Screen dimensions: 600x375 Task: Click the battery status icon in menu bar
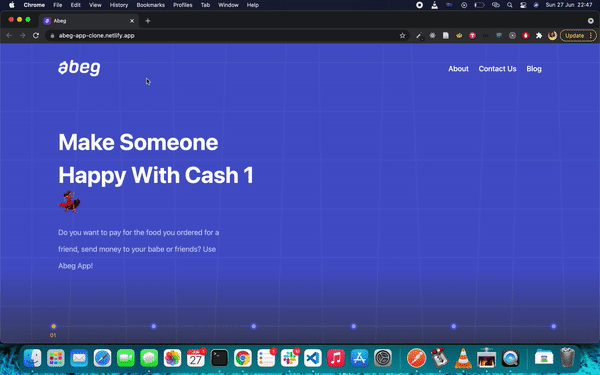[479, 5]
